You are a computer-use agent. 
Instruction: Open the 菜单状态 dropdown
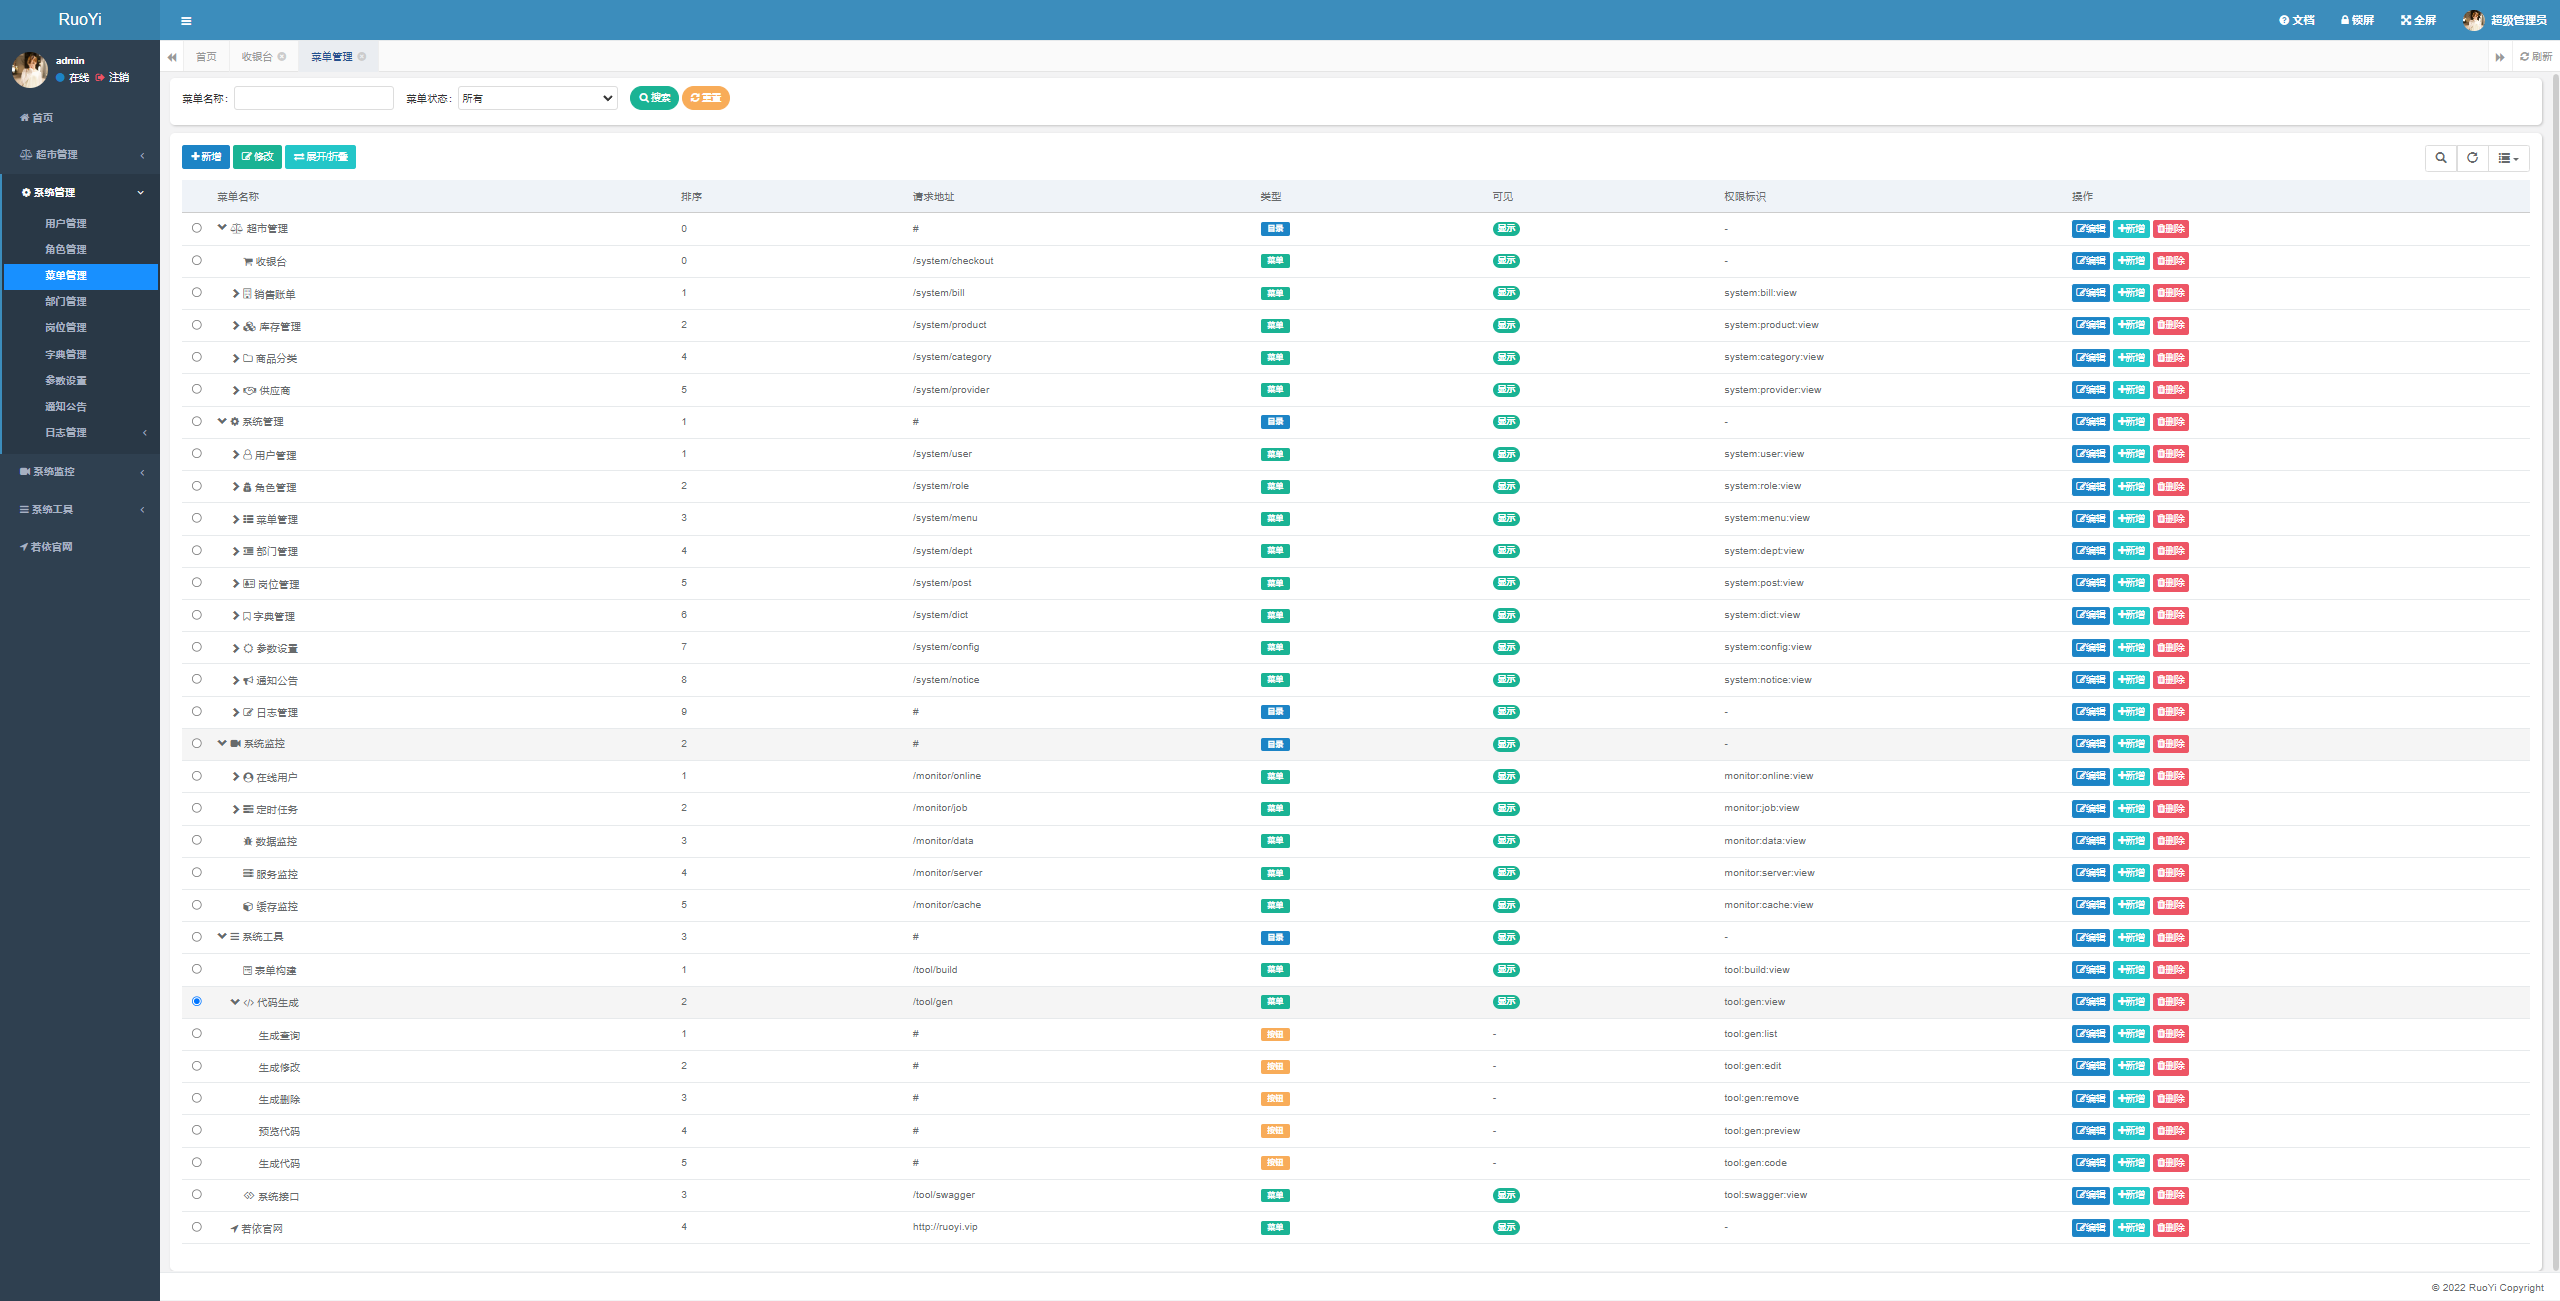pos(537,98)
